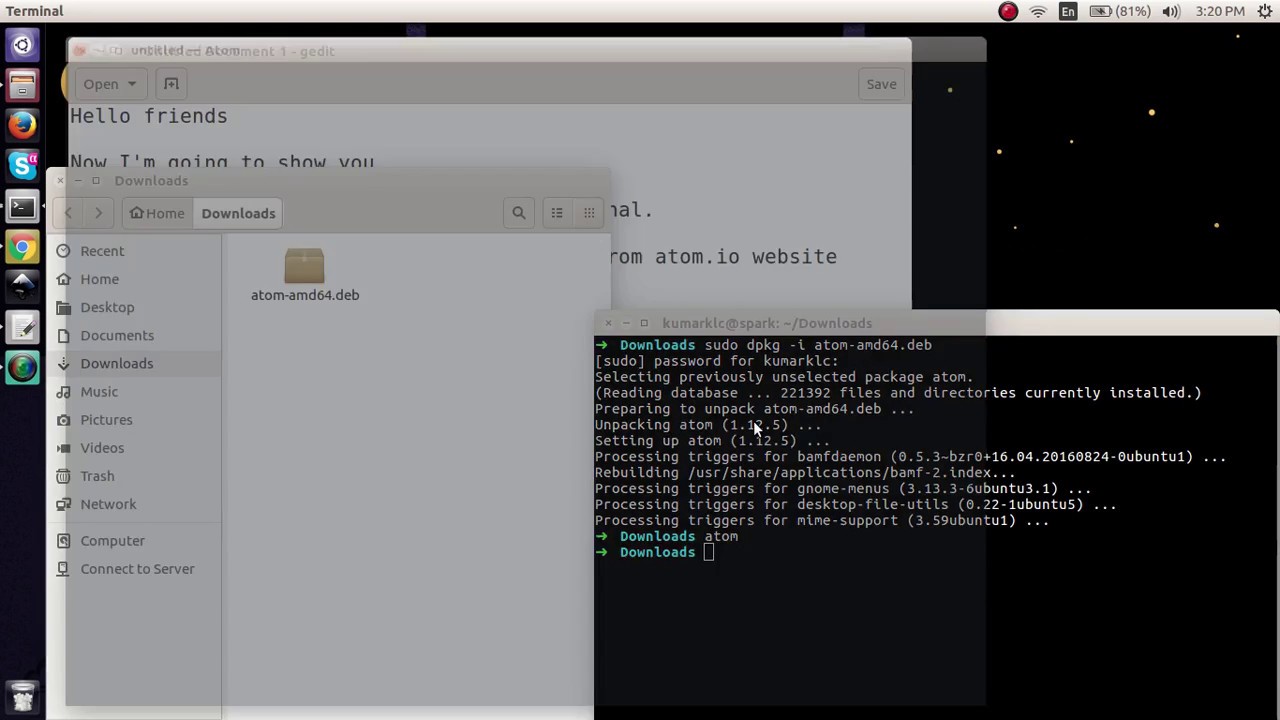The height and width of the screenshot is (720, 1280).
Task: Open the green globe launcher icon
Action: tap(22, 368)
